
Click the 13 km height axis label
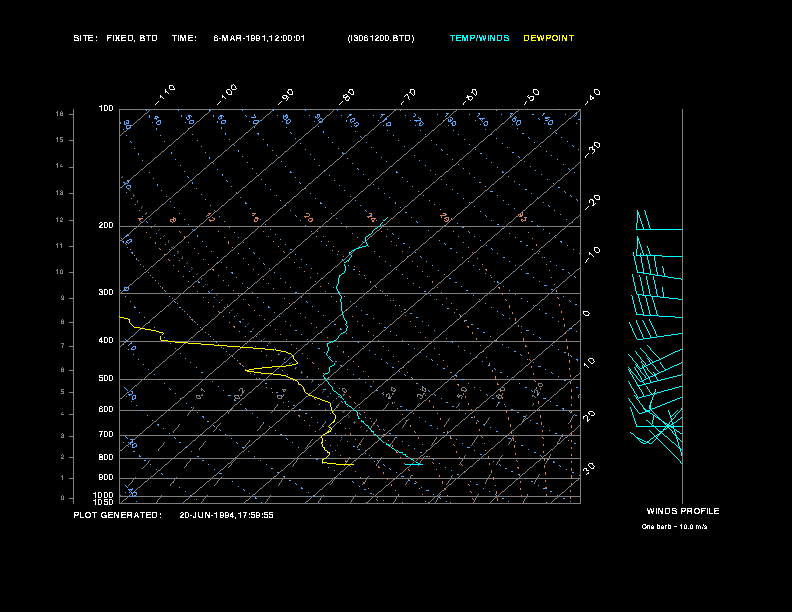point(60,193)
